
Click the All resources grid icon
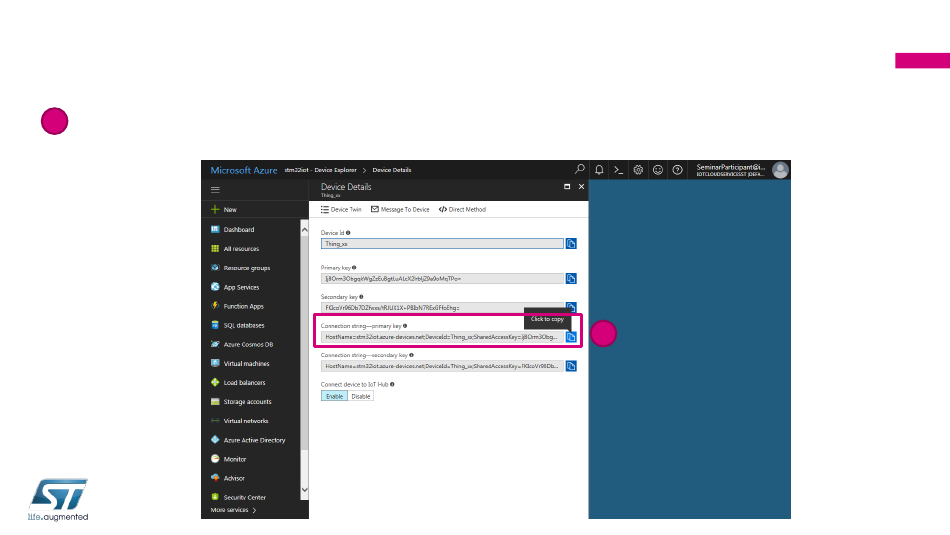[x=215, y=248]
